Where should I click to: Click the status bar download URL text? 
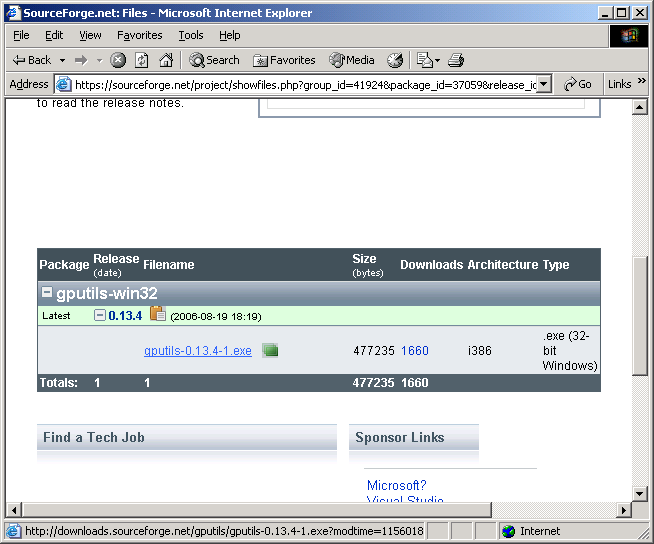point(224,531)
